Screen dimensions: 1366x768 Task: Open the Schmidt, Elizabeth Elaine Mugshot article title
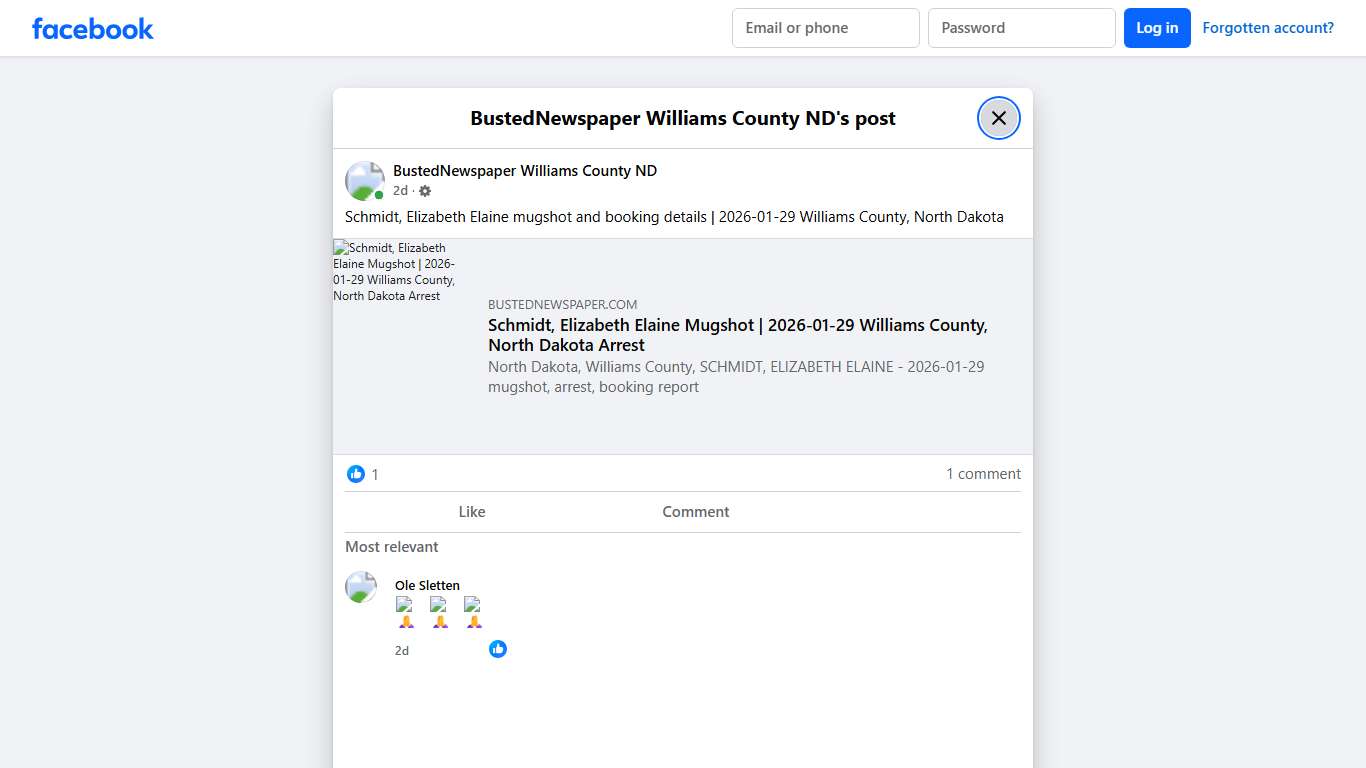[737, 335]
